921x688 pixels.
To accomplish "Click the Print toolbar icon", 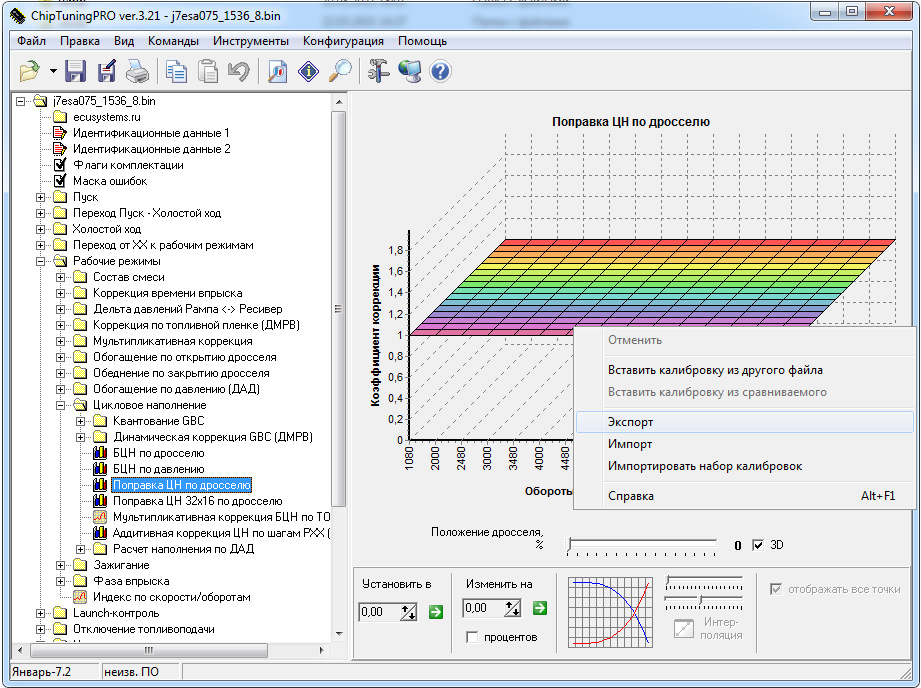I will coord(137,71).
